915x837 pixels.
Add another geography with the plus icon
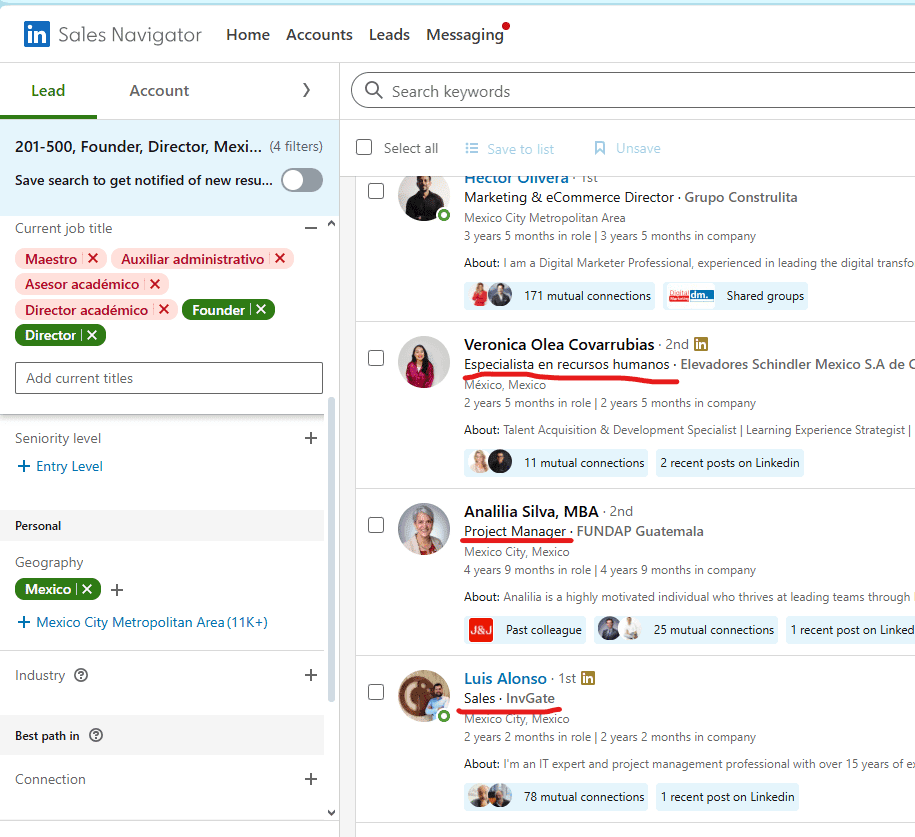[x=117, y=590]
